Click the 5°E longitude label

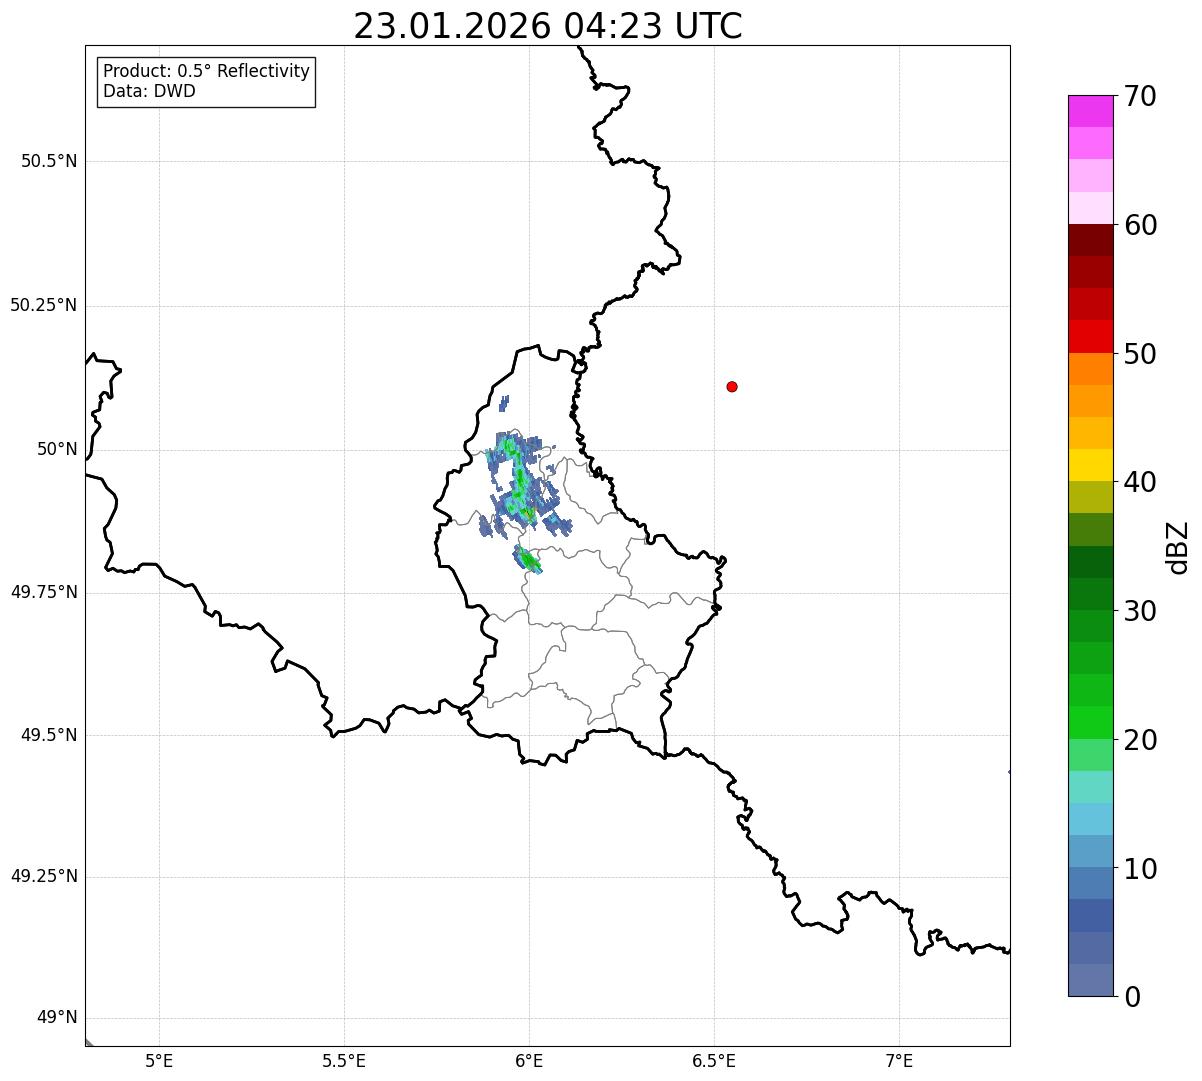[x=159, y=1061]
